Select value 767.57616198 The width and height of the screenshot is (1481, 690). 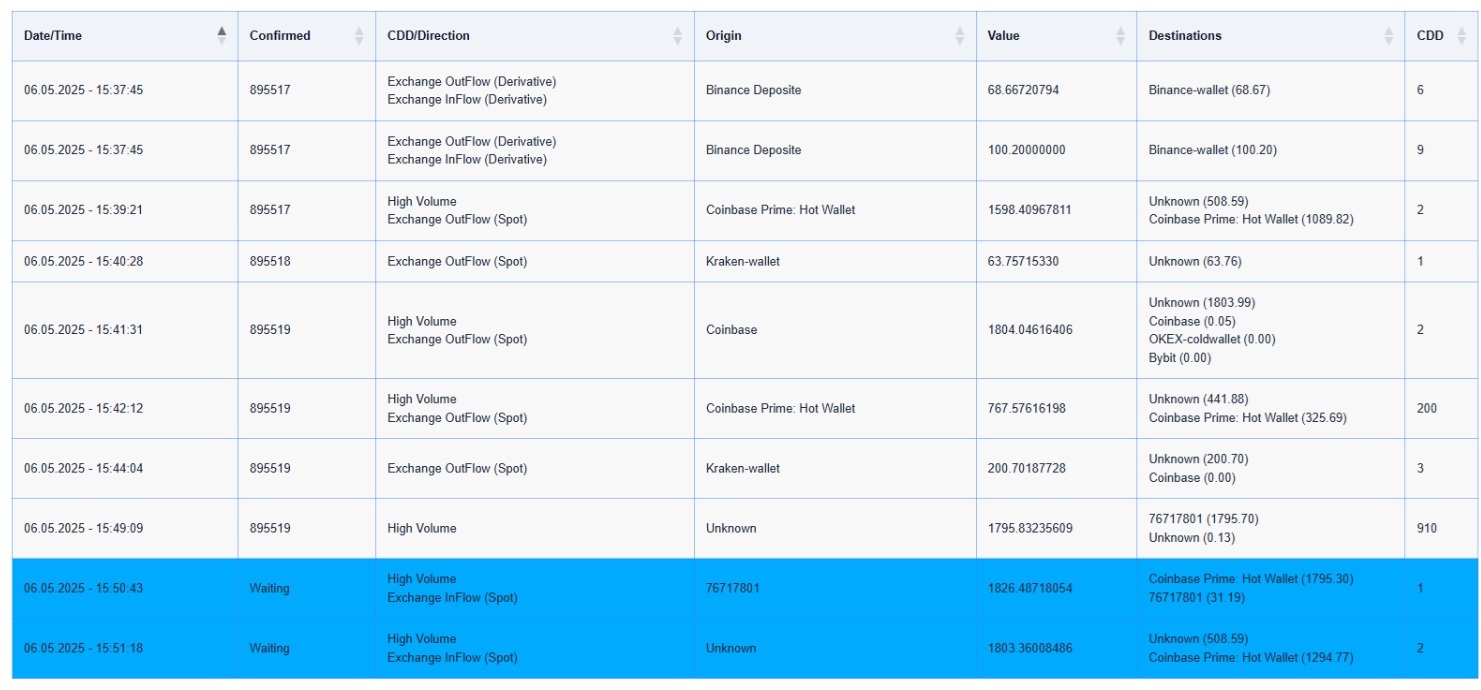1027,408
